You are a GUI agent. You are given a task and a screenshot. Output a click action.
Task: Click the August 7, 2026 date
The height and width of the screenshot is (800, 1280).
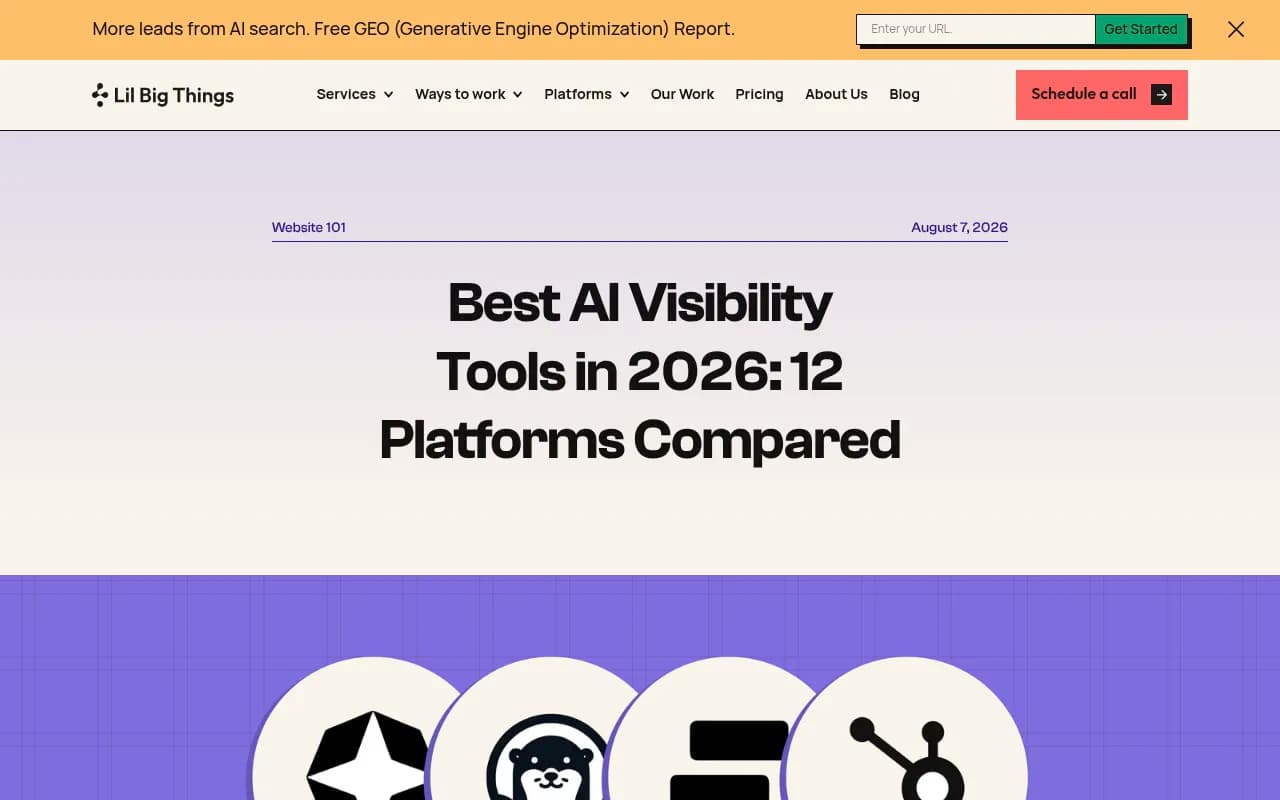pos(959,227)
